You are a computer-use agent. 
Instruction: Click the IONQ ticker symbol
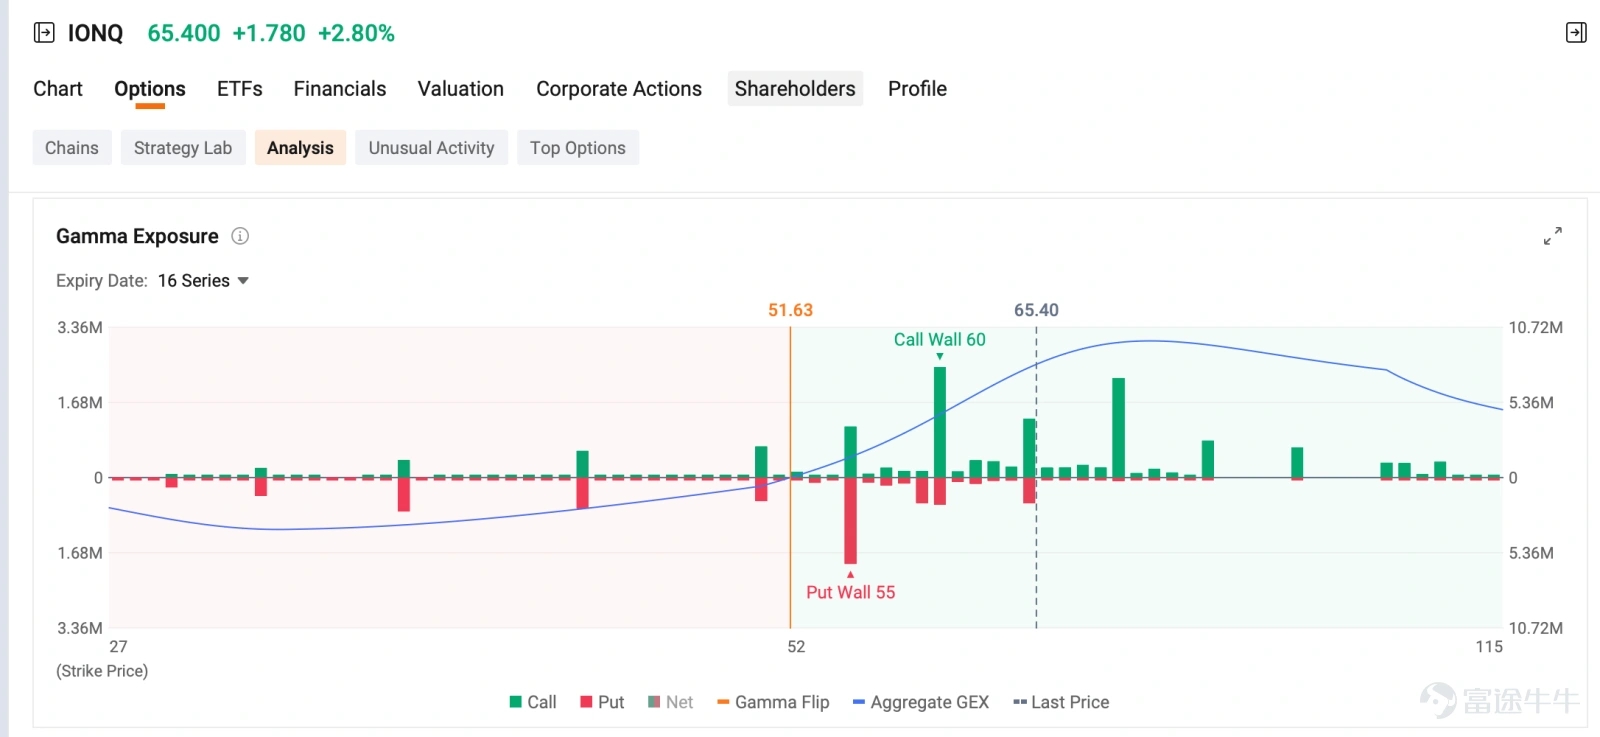(95, 34)
